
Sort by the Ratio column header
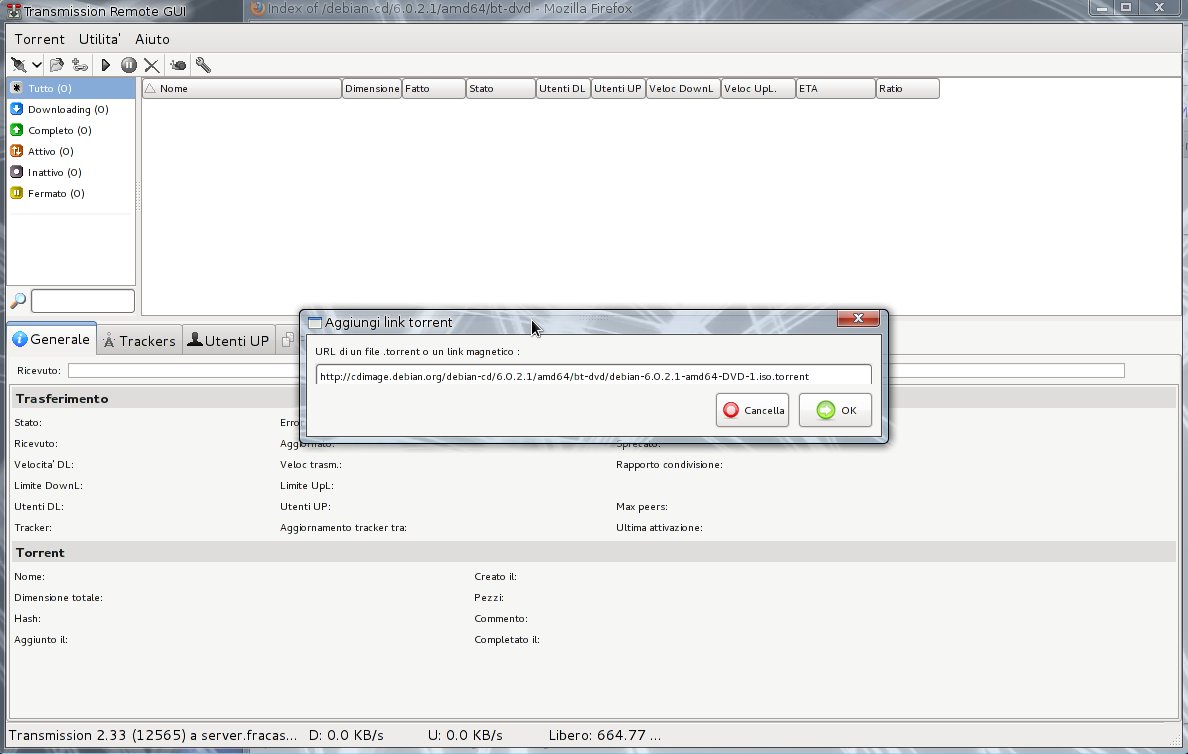[x=908, y=89]
